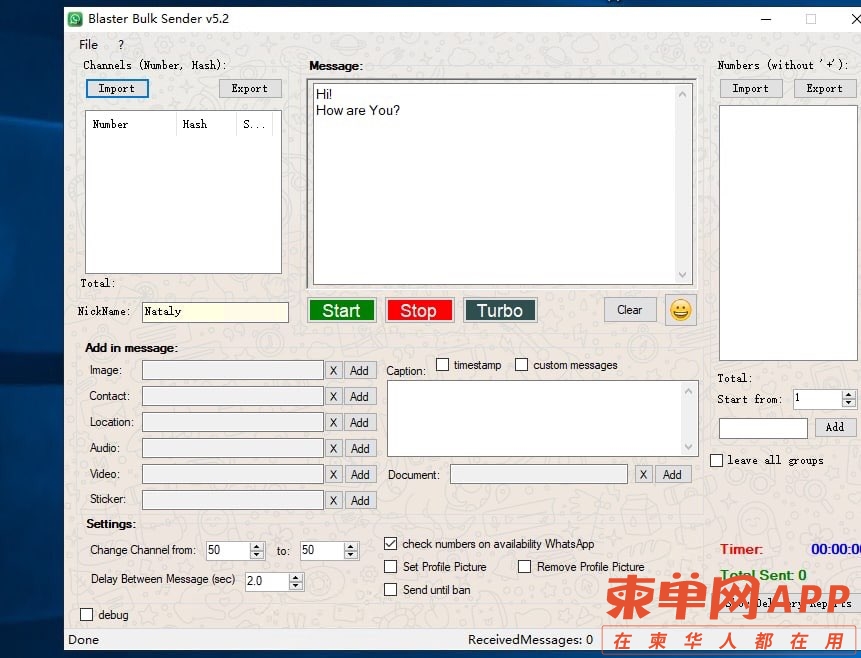Toggle the debug checkbox

click(86, 614)
